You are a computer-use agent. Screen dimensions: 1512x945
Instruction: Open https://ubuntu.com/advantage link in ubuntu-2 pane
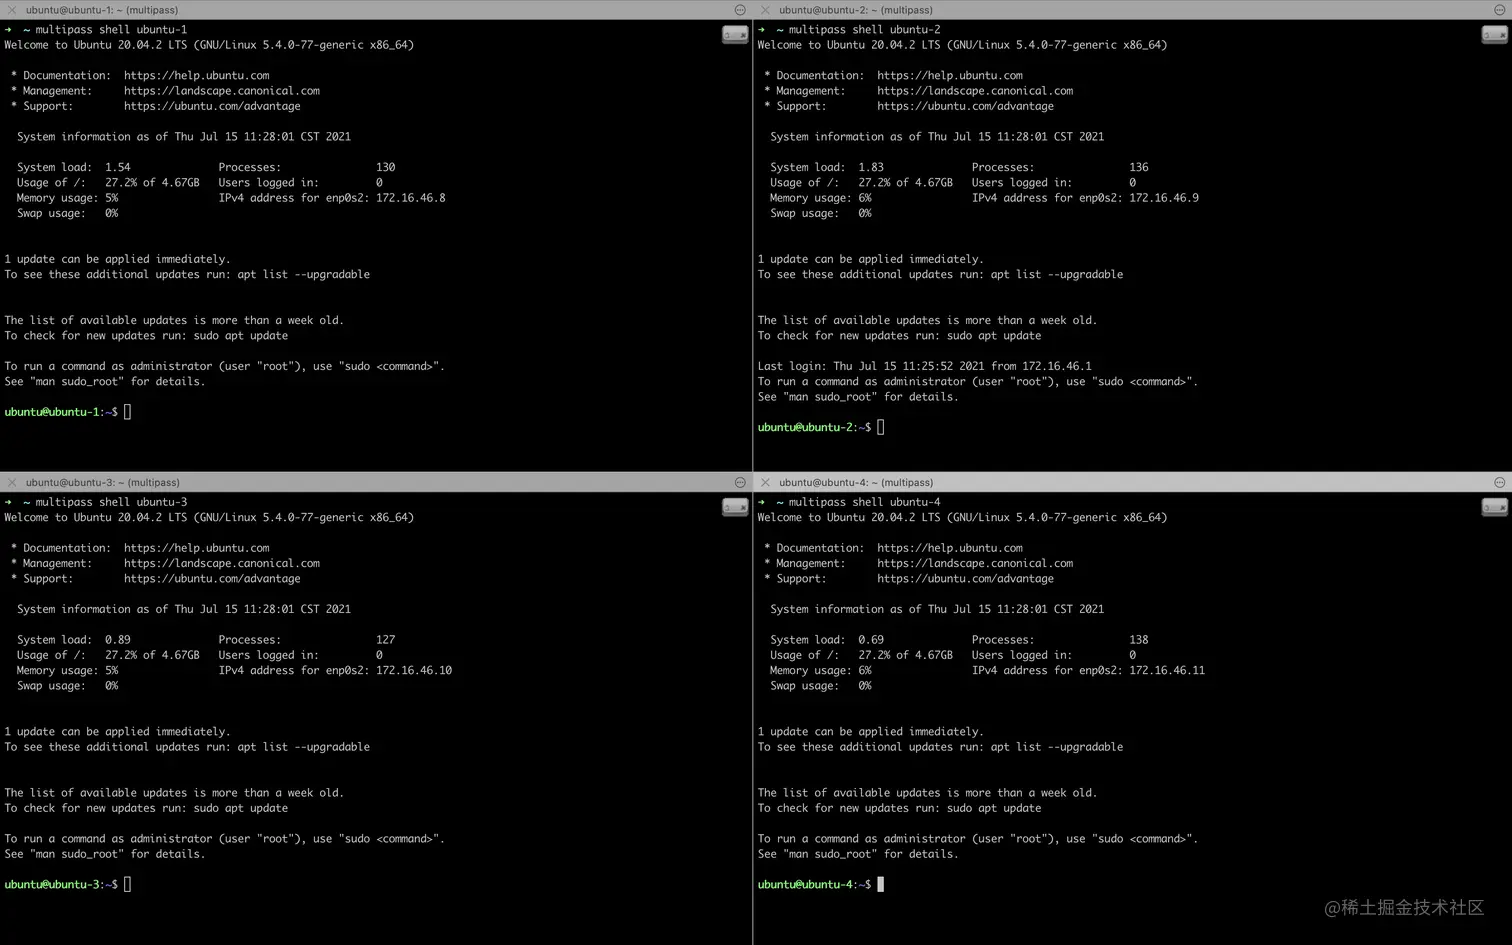pyautogui.click(x=965, y=106)
